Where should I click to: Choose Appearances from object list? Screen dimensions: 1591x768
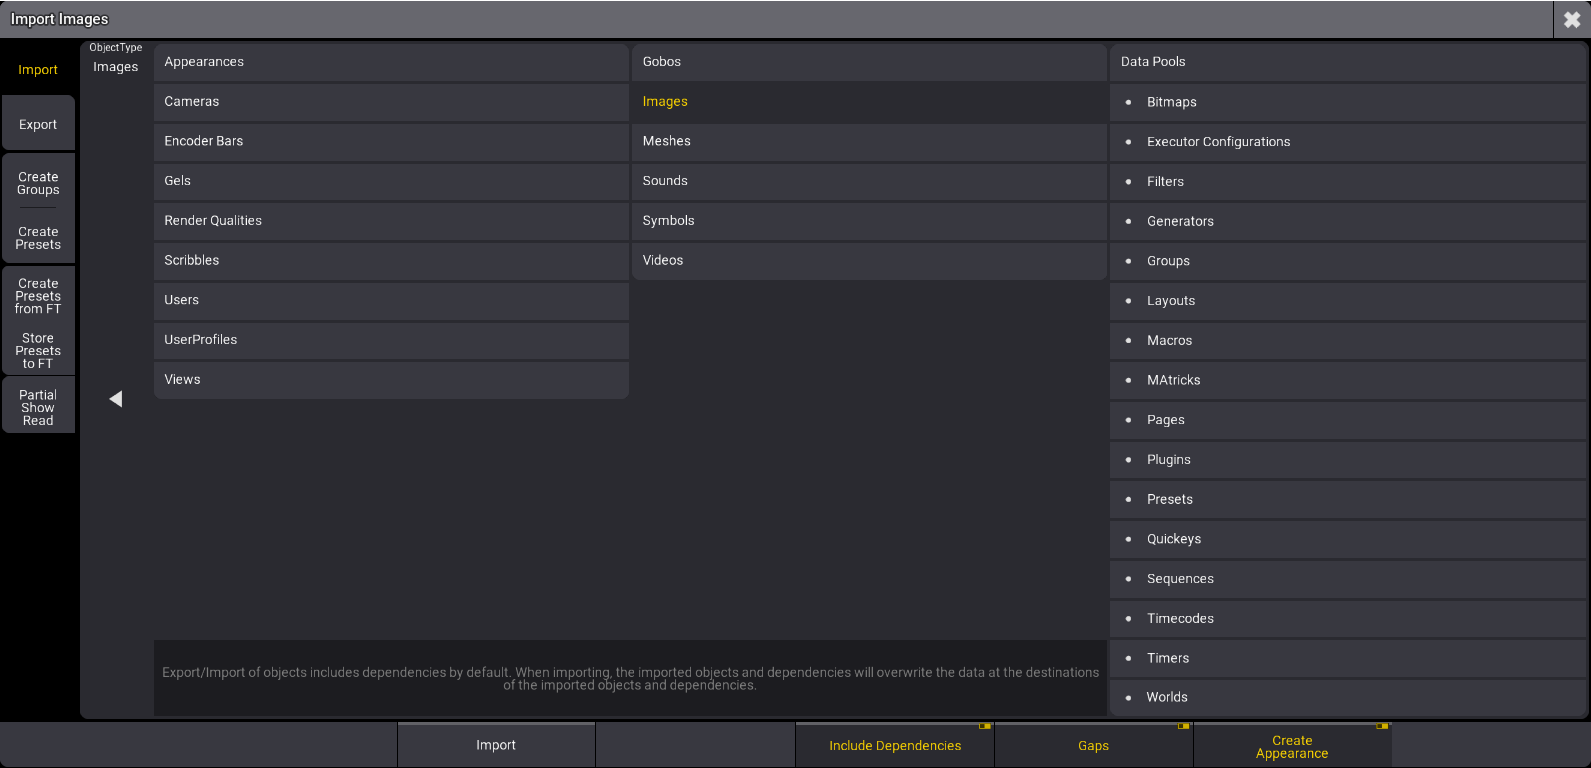point(390,62)
